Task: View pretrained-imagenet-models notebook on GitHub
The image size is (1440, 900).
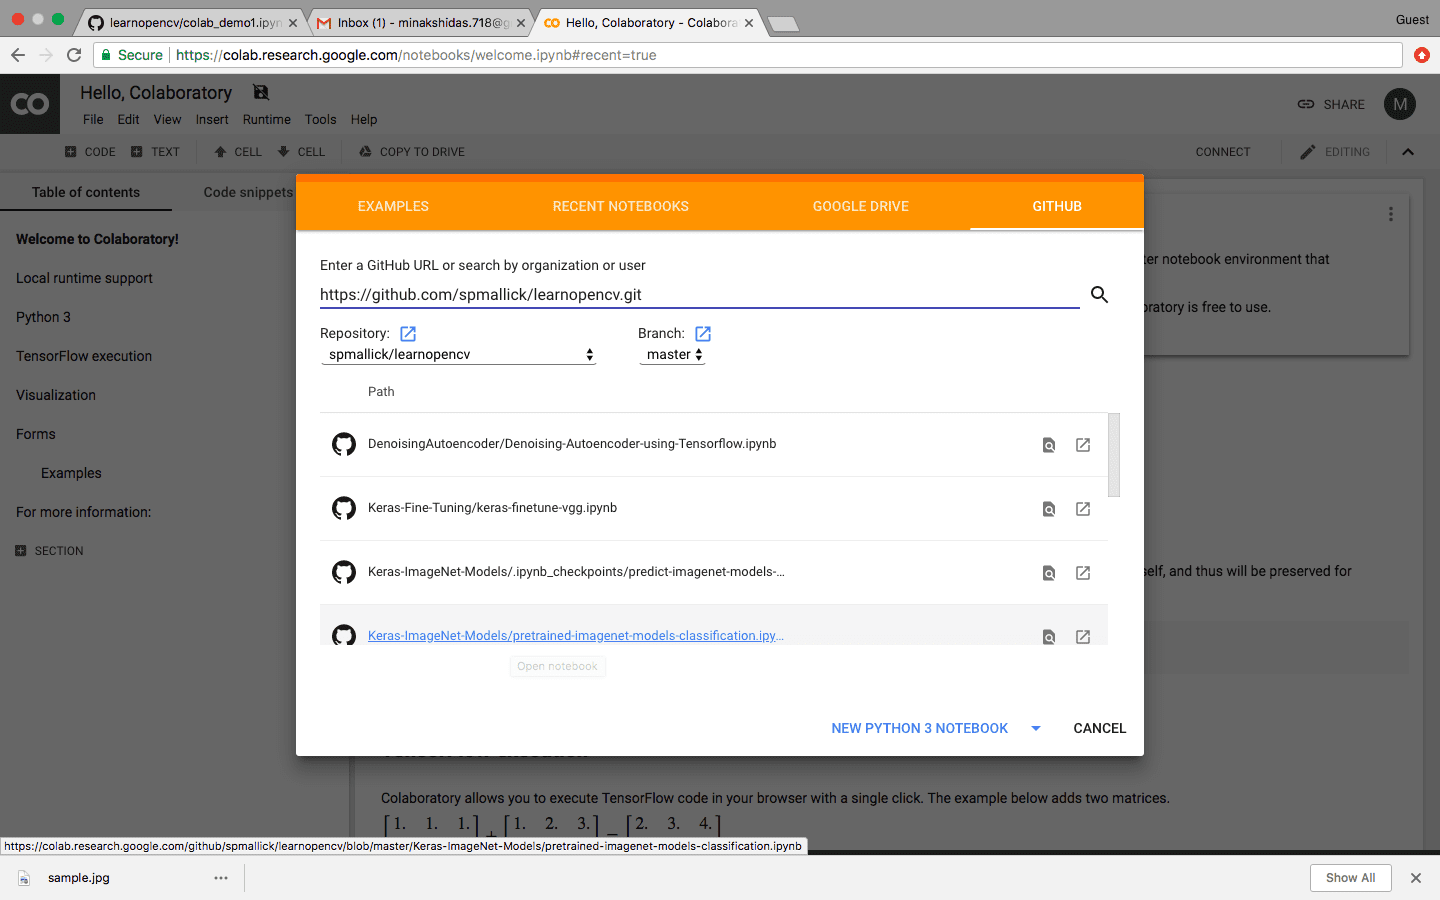Action: tap(1049, 636)
